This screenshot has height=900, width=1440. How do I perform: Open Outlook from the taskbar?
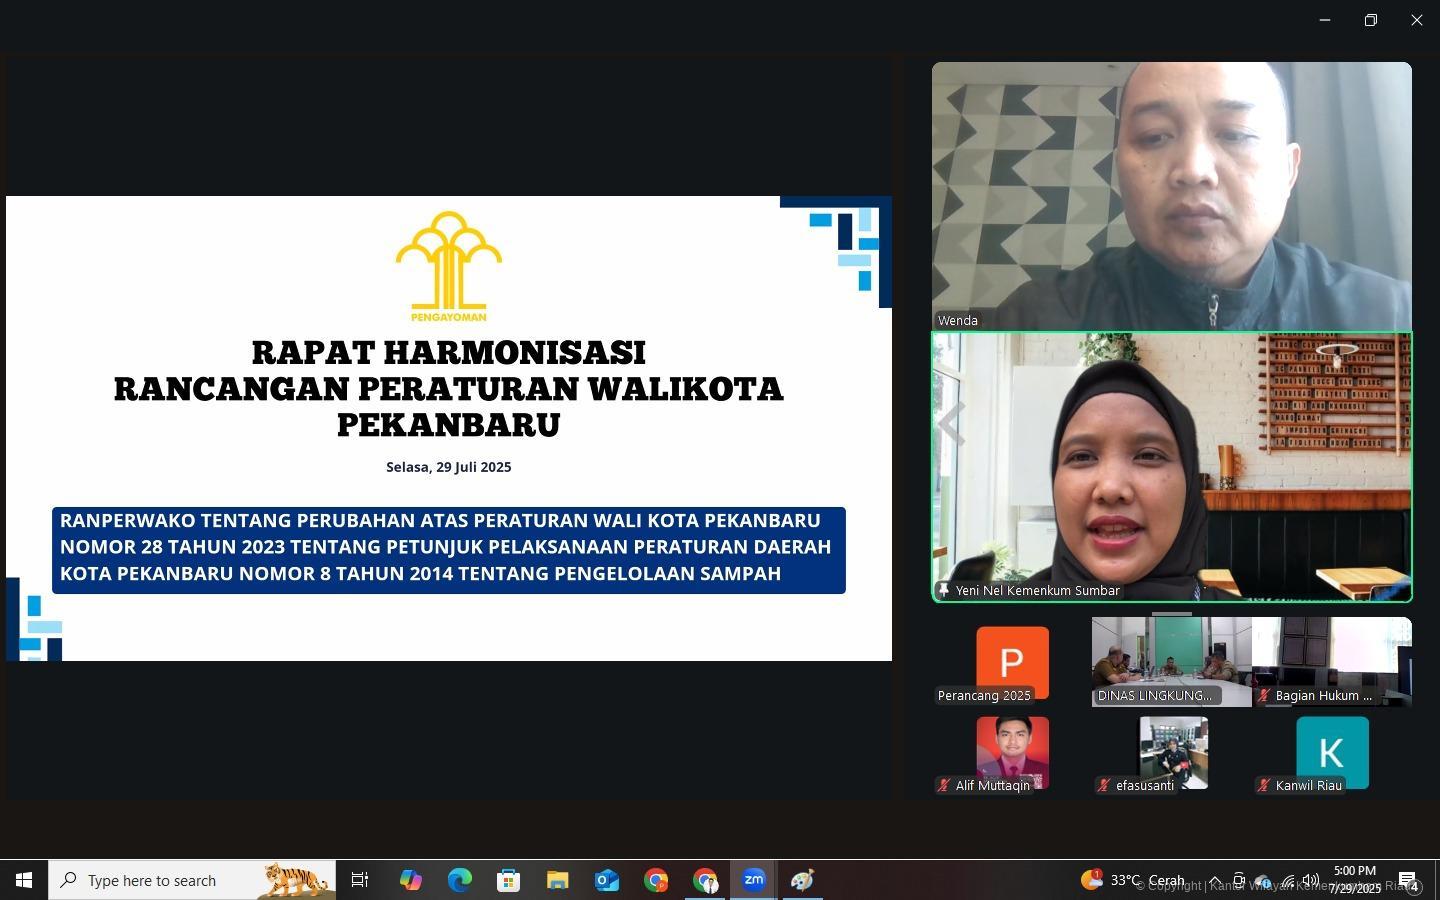click(607, 880)
